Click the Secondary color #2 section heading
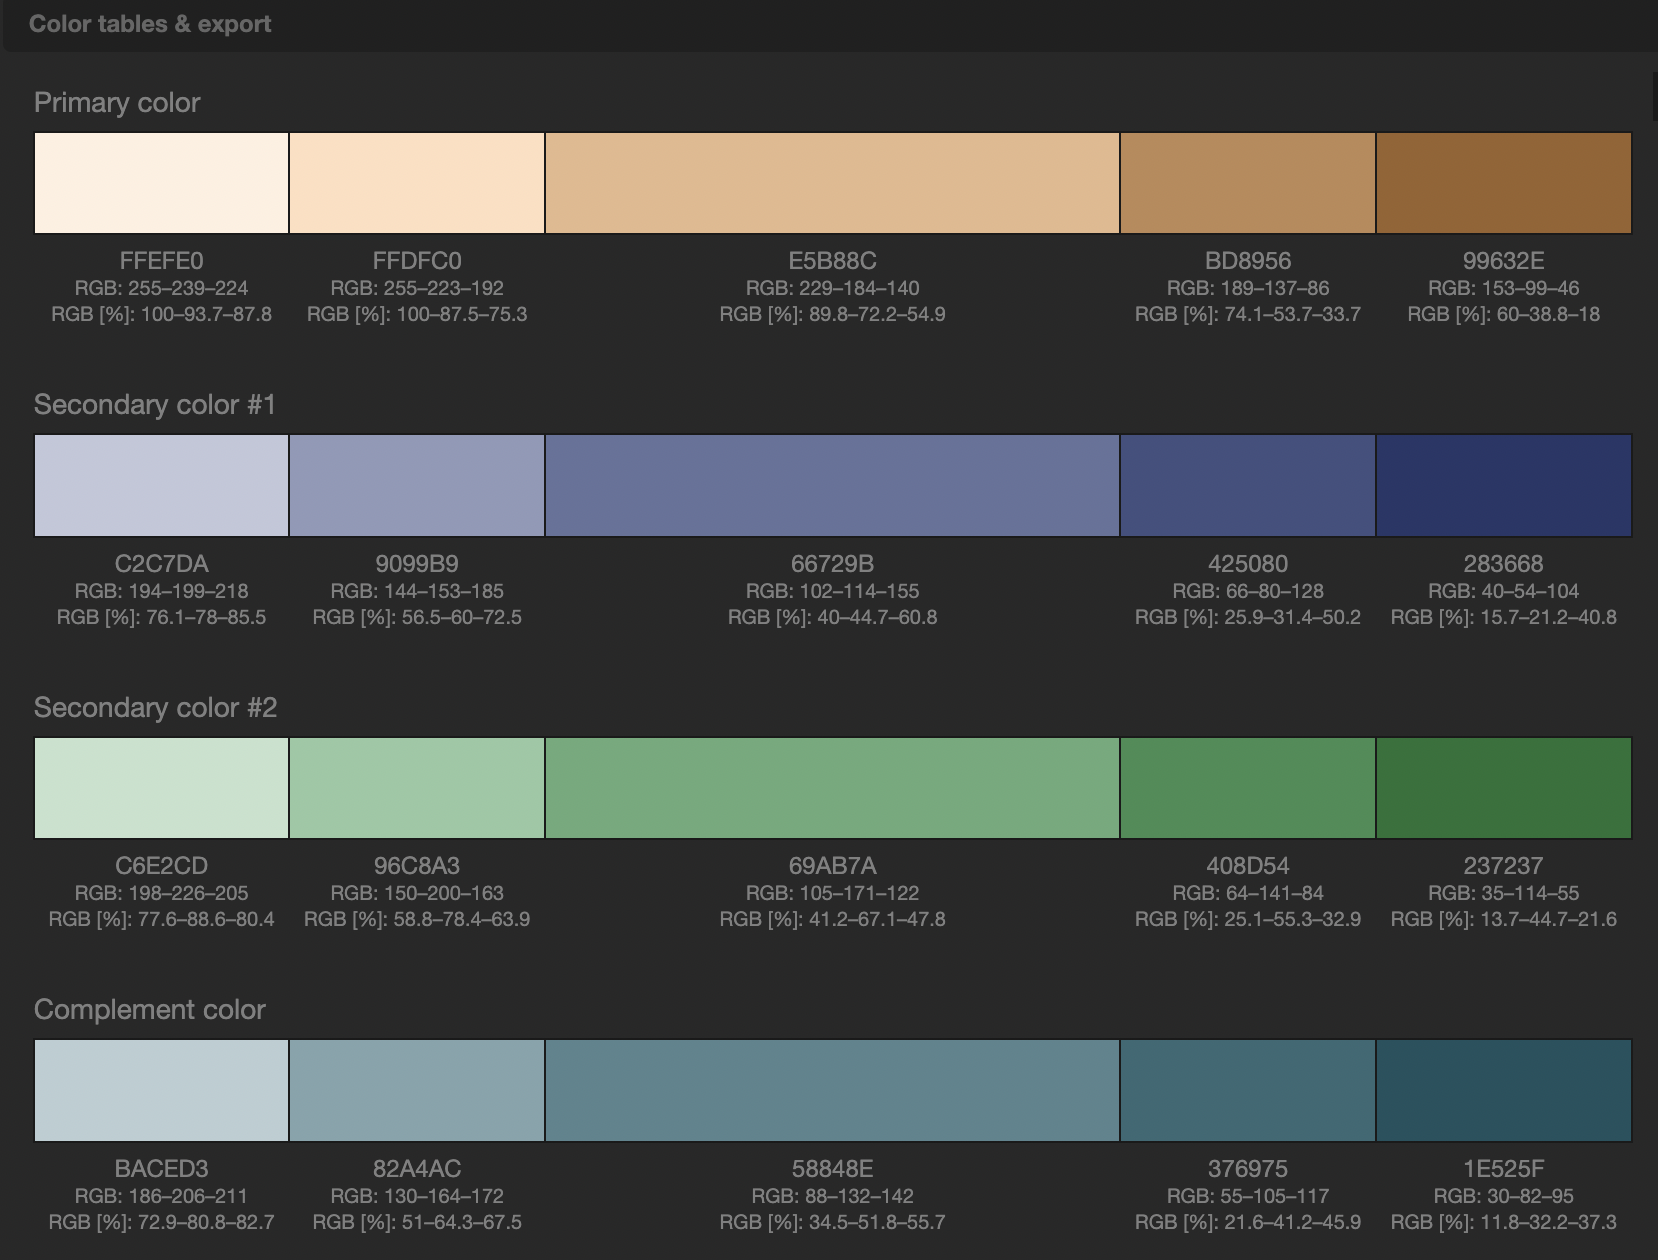Viewport: 1658px width, 1260px height. click(157, 708)
